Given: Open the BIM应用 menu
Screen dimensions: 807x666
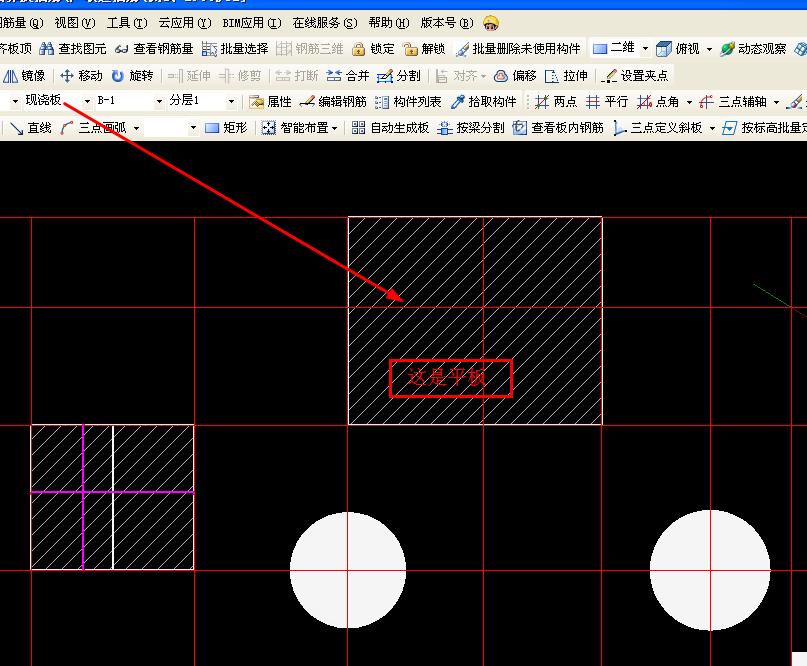Looking at the screenshot, I should [252, 23].
